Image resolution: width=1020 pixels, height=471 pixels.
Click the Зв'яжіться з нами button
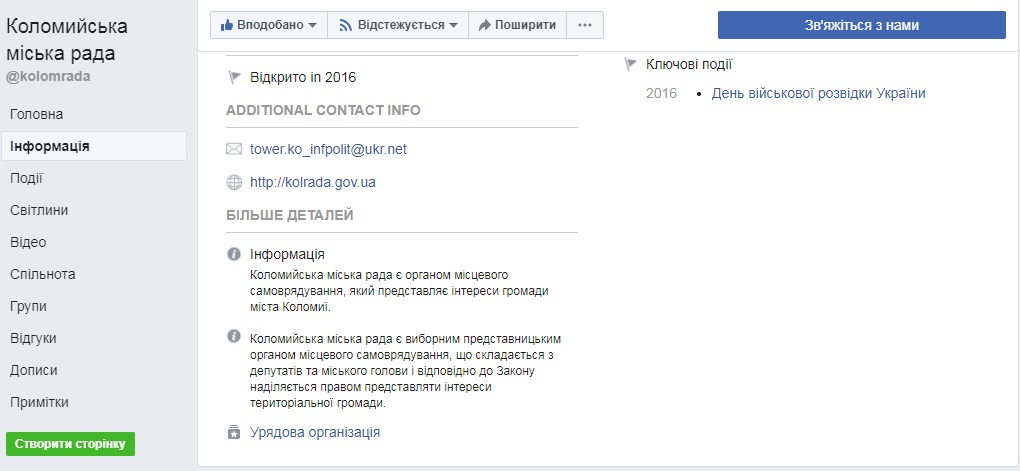pyautogui.click(x=861, y=25)
